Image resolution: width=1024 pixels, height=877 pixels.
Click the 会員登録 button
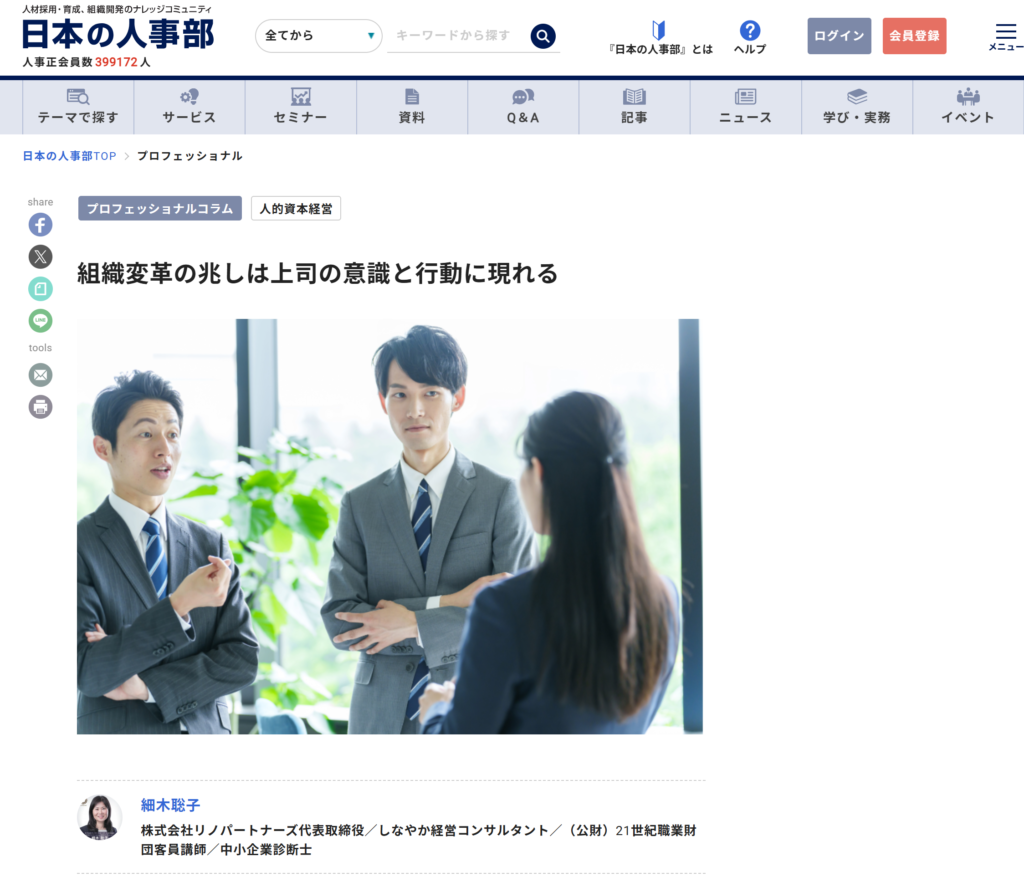pyautogui.click(x=914, y=36)
